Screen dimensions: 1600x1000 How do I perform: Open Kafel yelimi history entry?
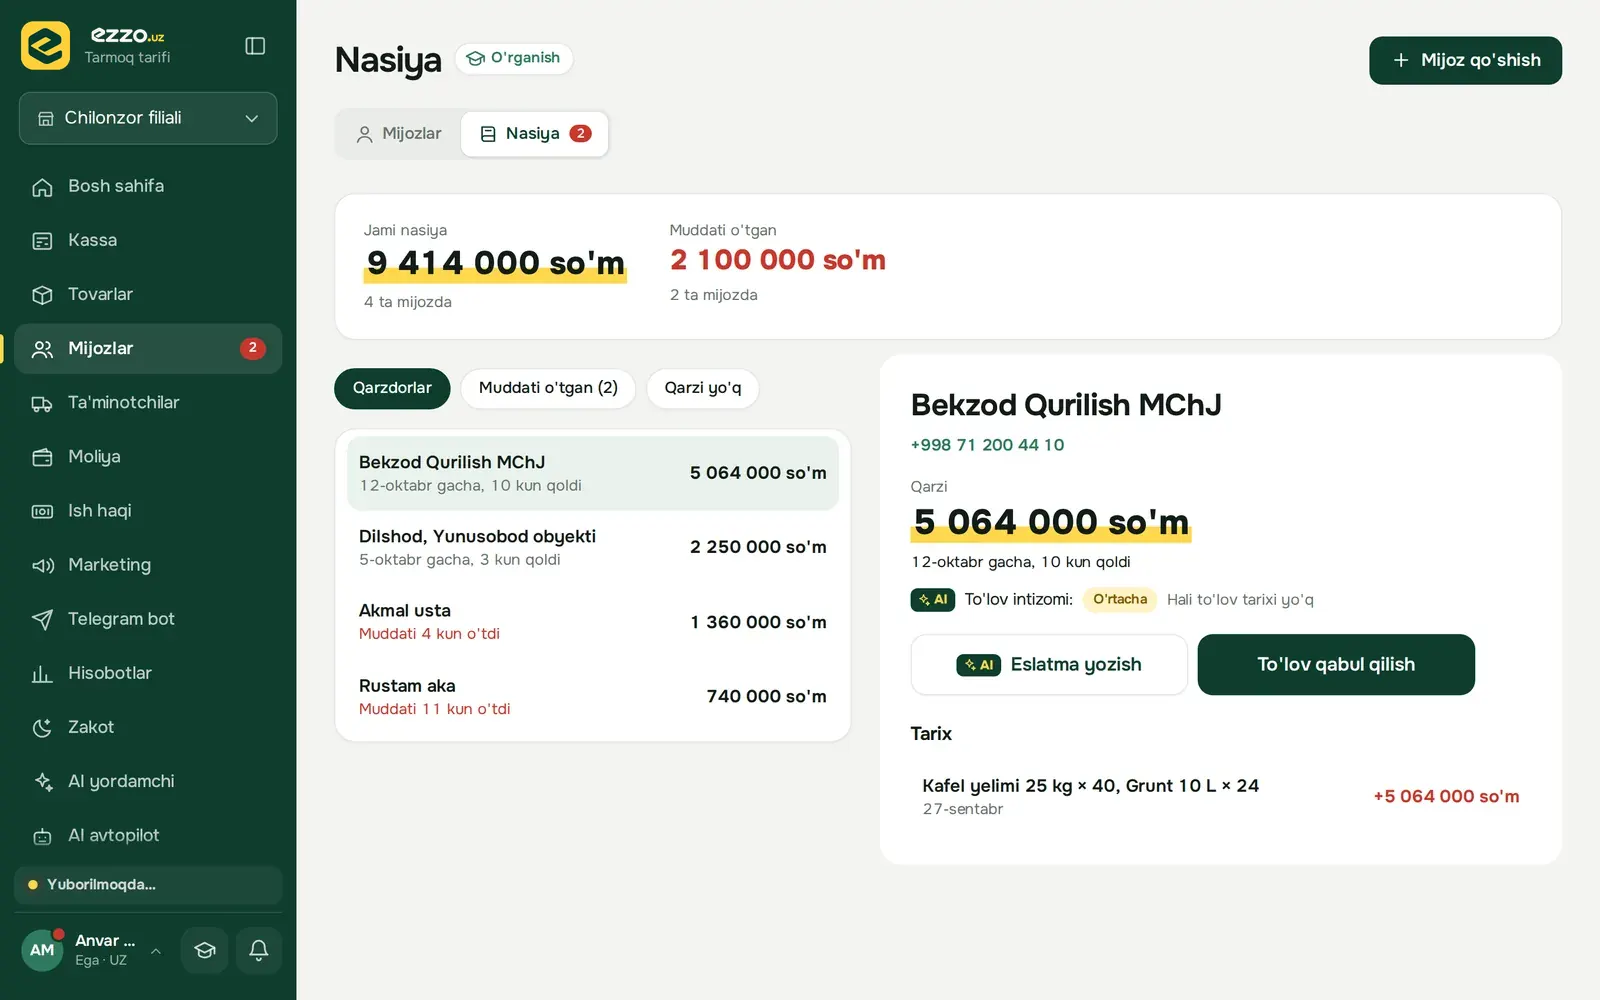1220,797
